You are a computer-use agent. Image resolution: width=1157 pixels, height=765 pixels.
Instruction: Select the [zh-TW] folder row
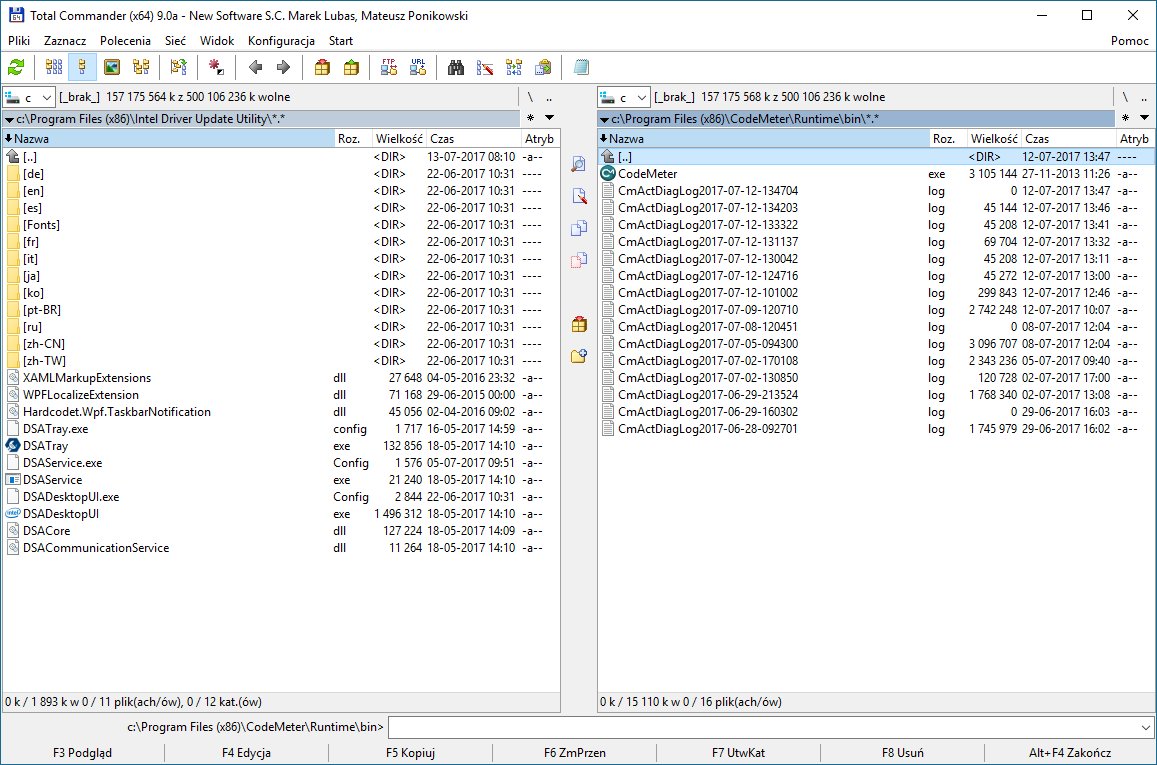tap(280, 361)
